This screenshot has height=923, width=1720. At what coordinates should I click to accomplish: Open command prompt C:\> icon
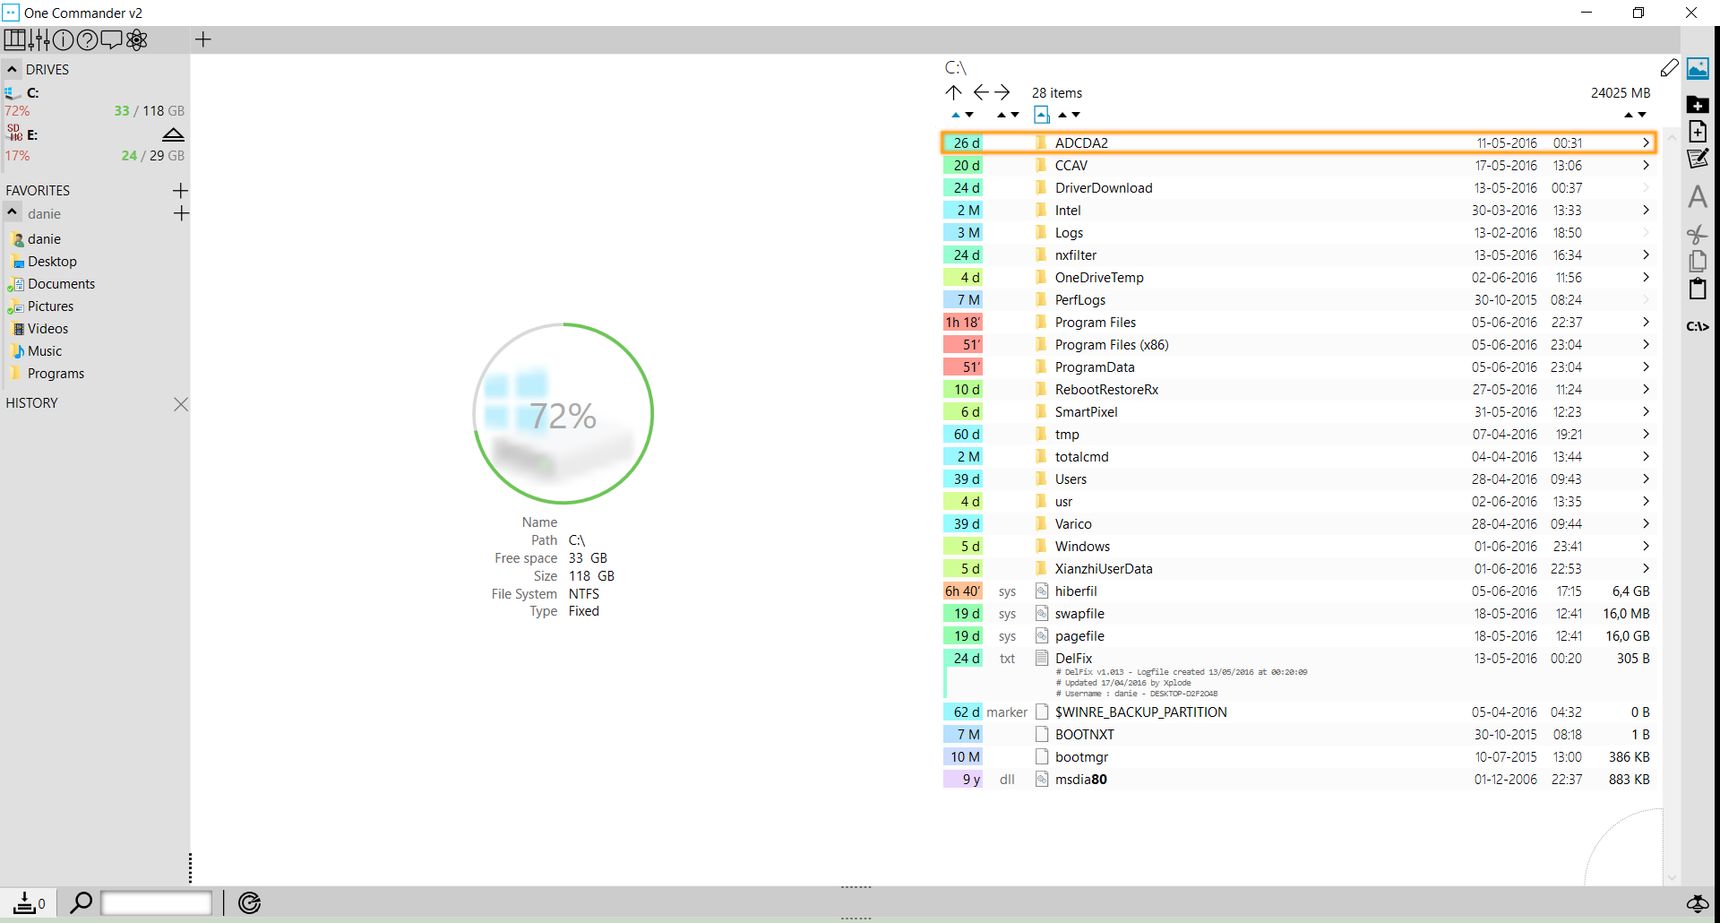pyautogui.click(x=1698, y=326)
